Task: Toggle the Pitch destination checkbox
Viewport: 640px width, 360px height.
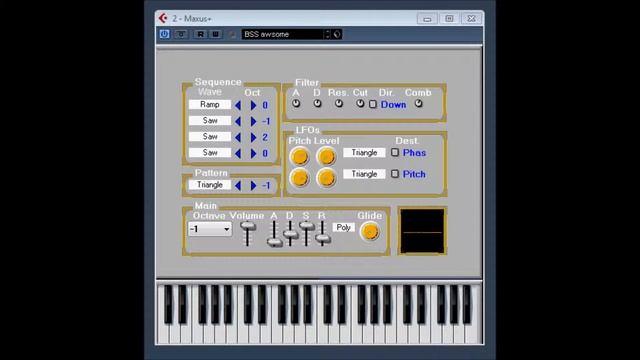Action: (x=395, y=174)
